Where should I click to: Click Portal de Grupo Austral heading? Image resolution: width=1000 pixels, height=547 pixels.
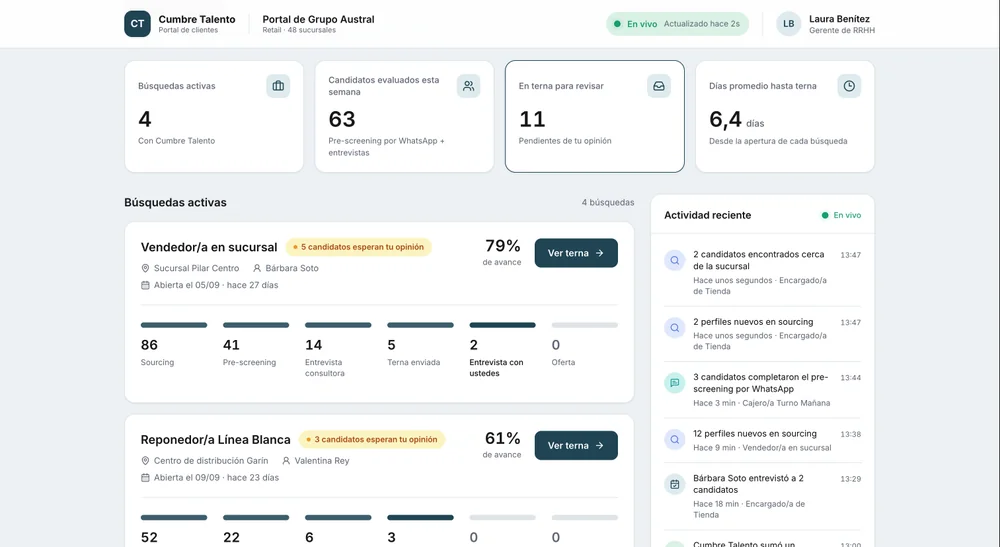click(318, 19)
